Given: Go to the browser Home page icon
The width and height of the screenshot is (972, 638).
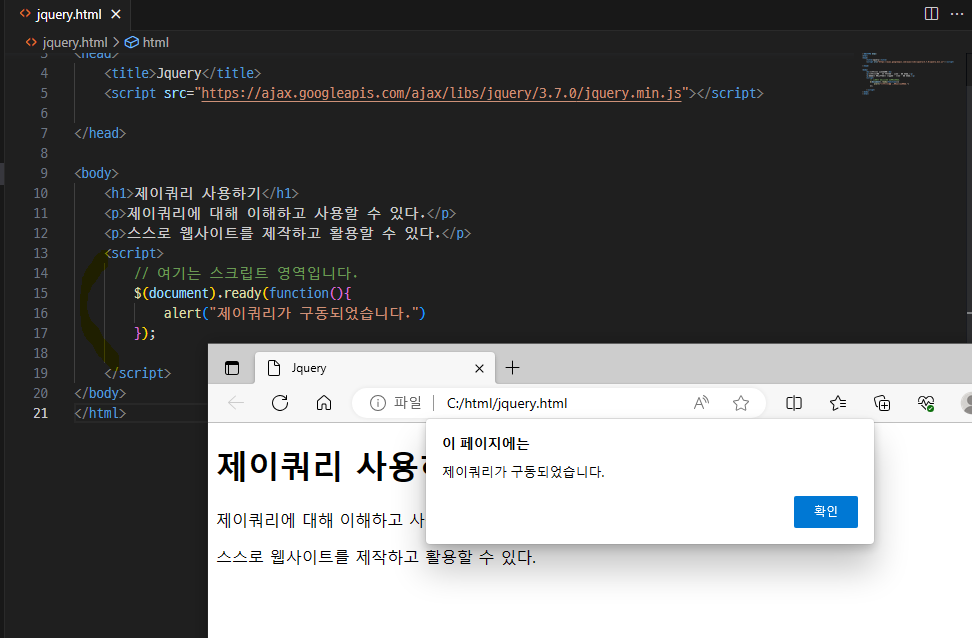Looking at the screenshot, I should pos(324,403).
